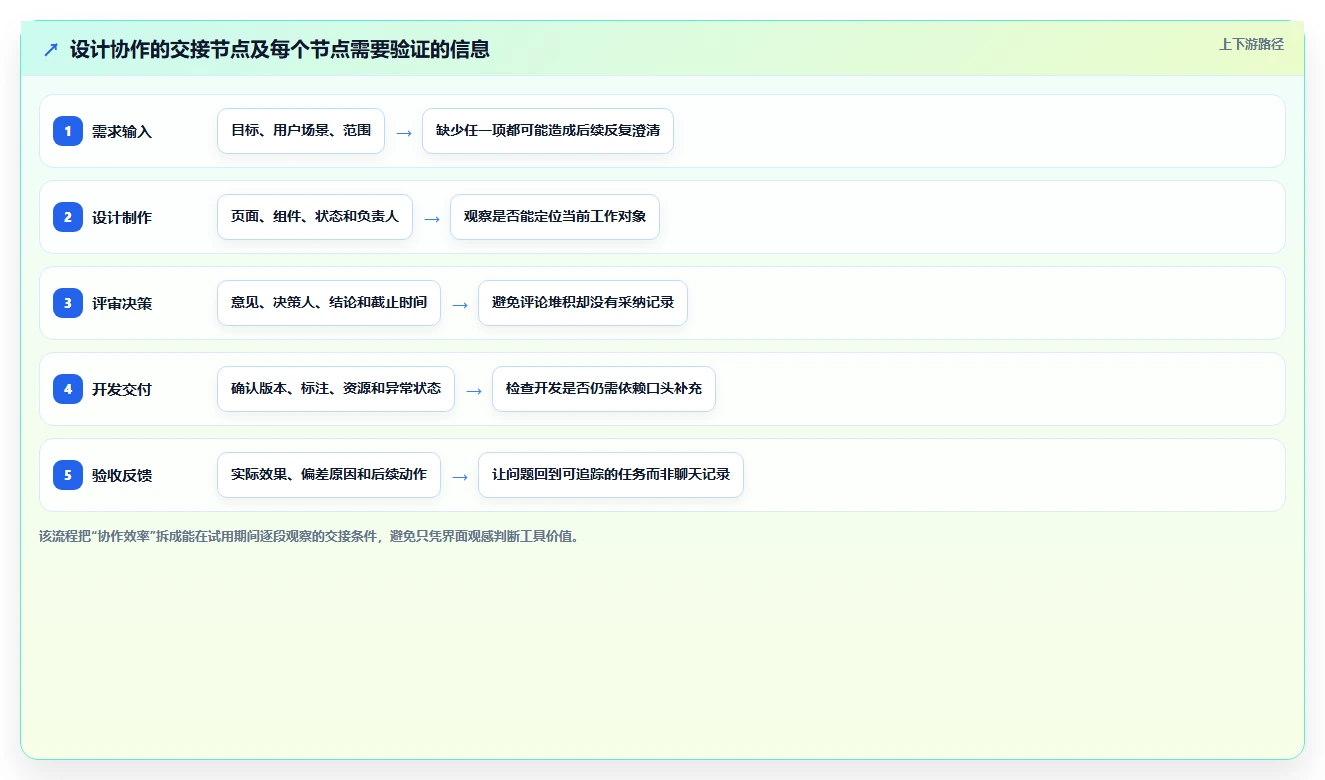Open the 让问题回到可追踪的任务而非聊天记录 chip

coord(611,475)
